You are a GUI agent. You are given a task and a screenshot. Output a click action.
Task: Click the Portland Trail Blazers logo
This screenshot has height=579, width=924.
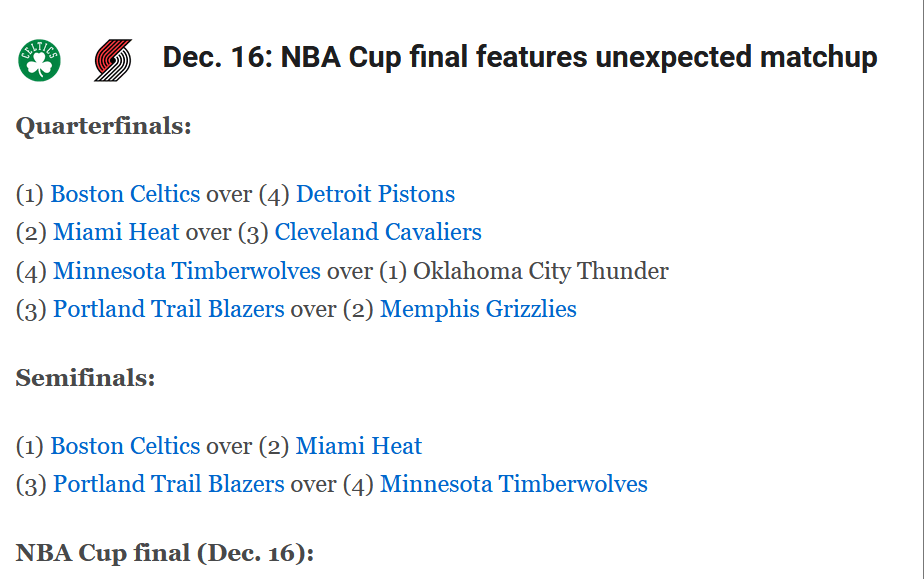coord(113,60)
